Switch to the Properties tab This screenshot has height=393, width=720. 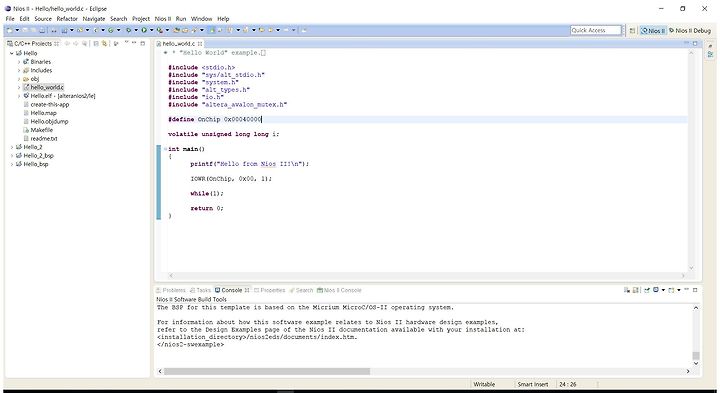tap(270, 290)
